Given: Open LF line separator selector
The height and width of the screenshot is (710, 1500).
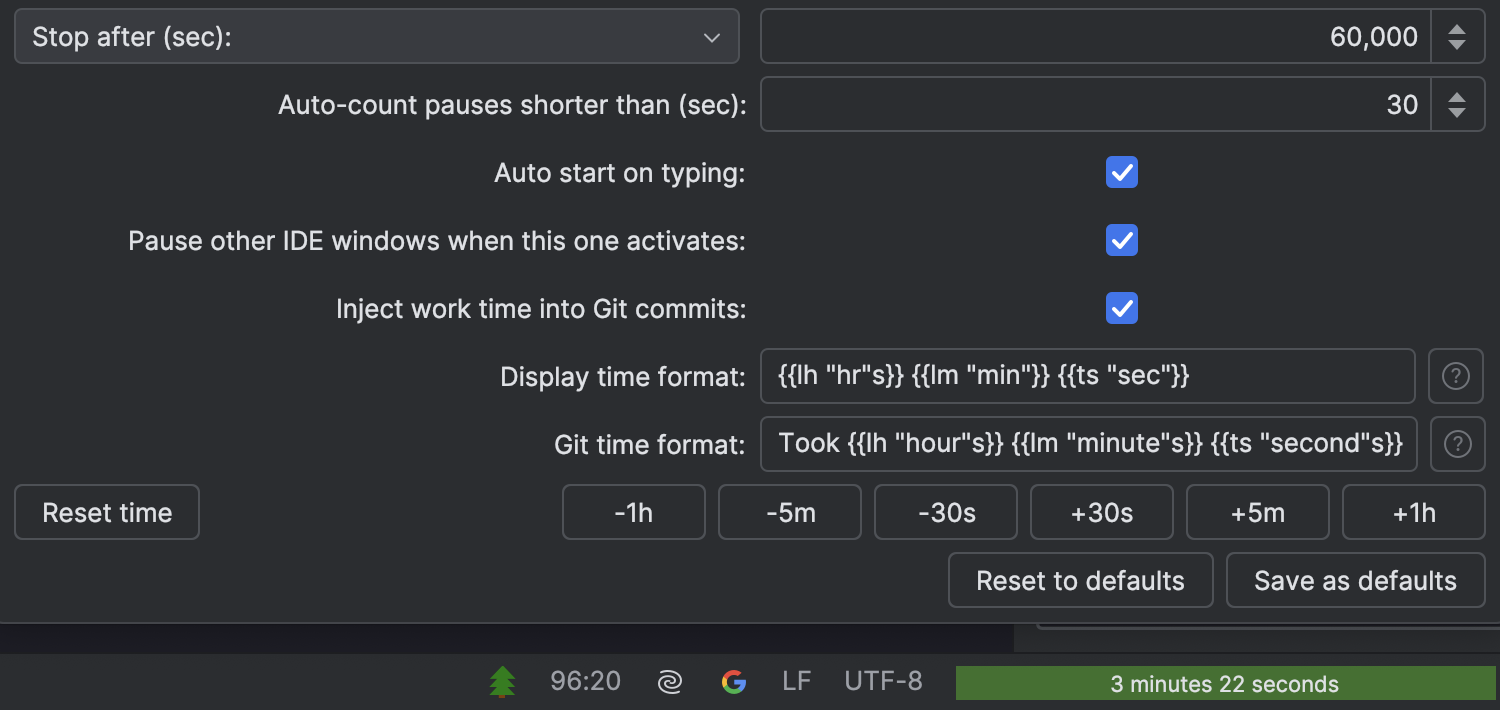Looking at the screenshot, I should [796, 682].
